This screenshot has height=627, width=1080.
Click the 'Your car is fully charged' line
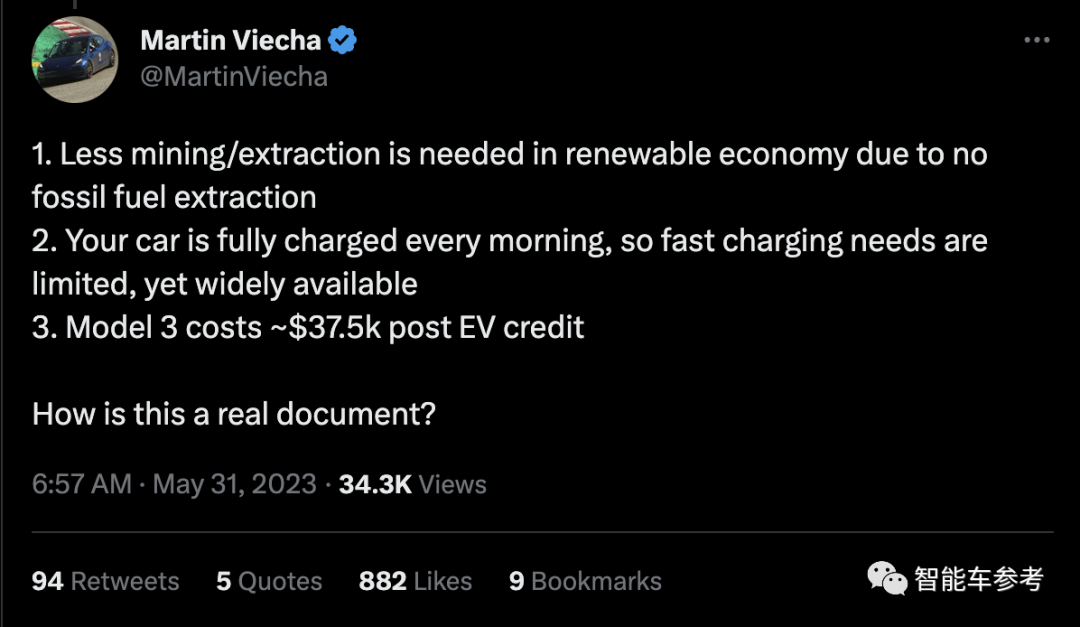pos(508,241)
